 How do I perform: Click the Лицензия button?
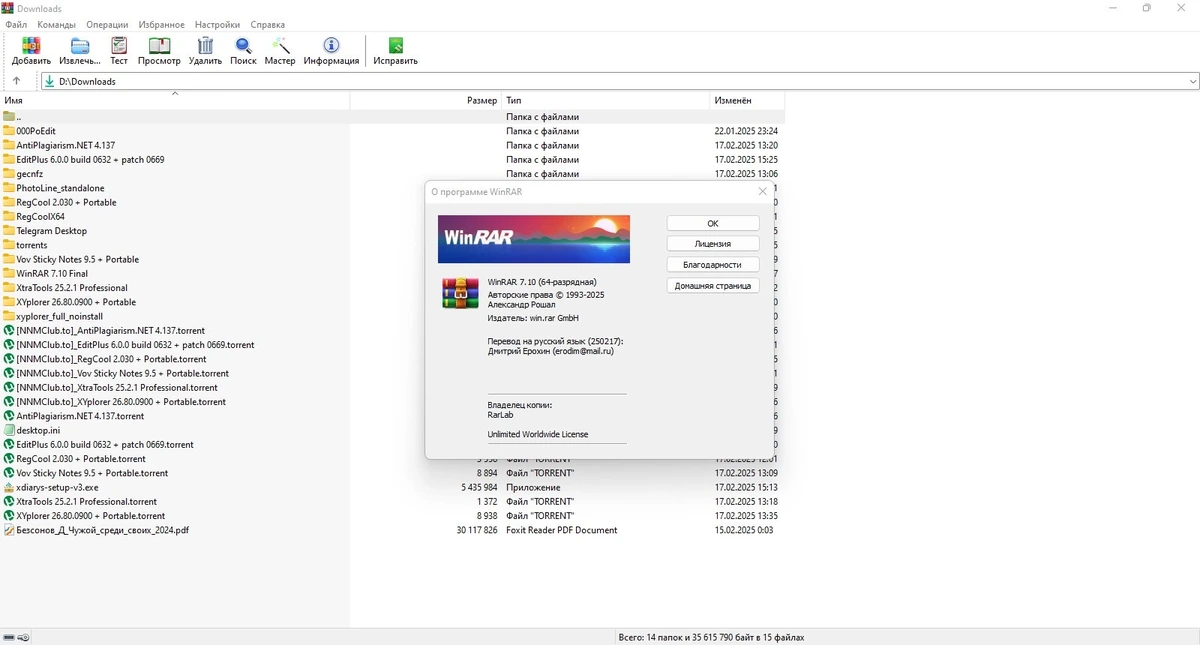[x=713, y=244]
